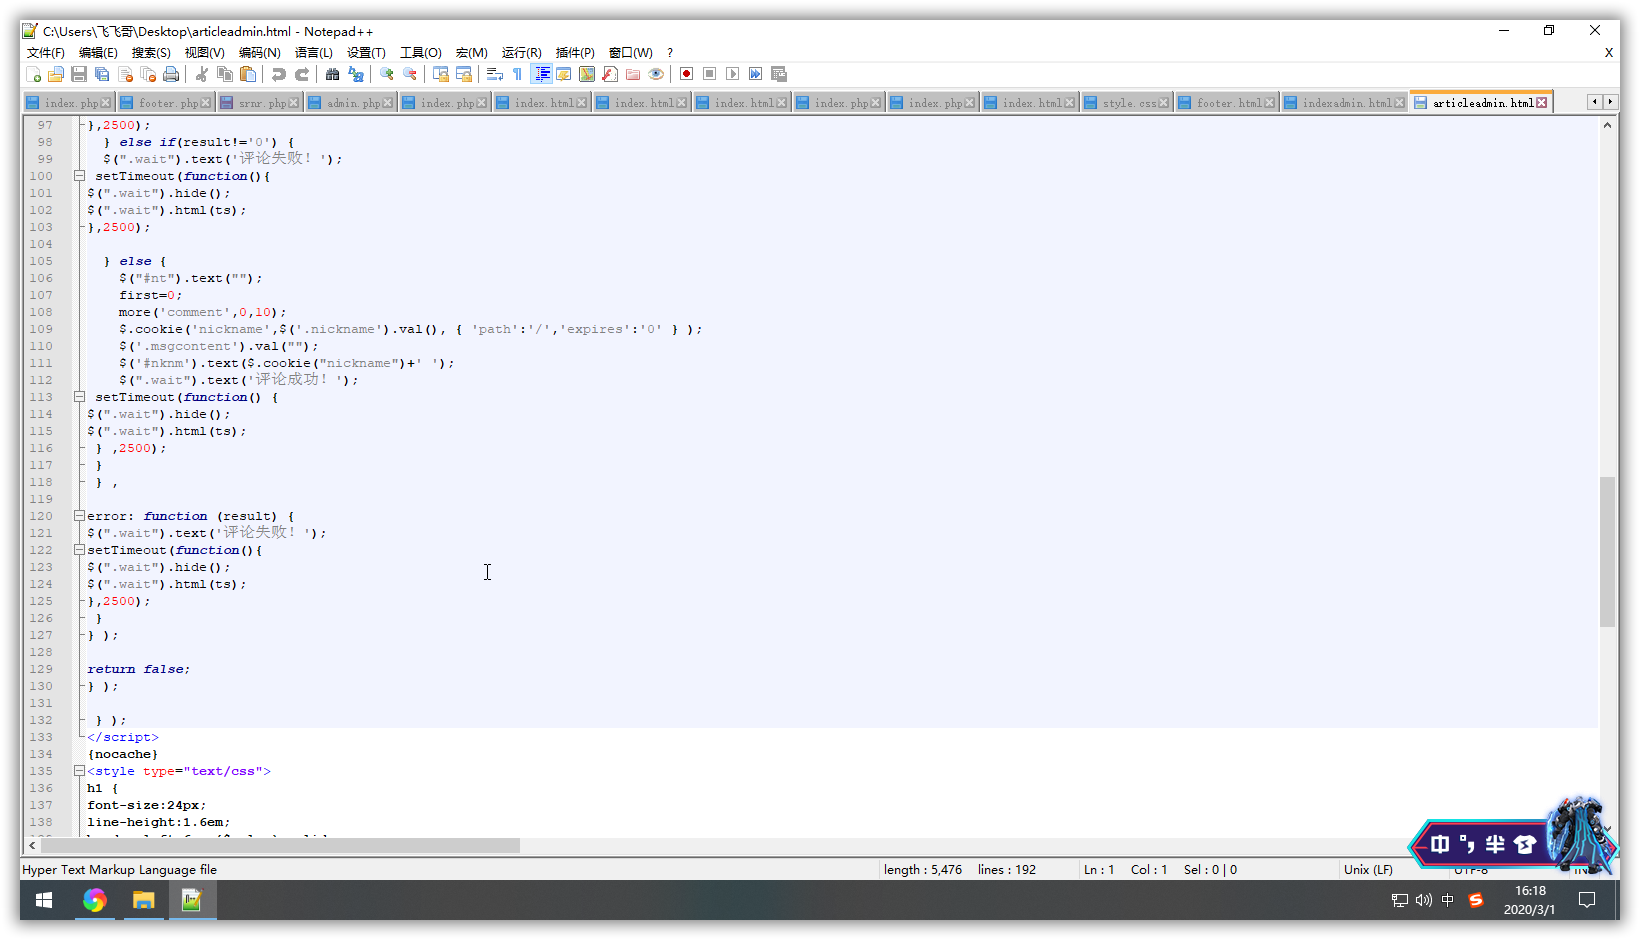Viewport: 1640px width, 940px height.
Task: Click the Paste clipboard icon
Action: [248, 74]
